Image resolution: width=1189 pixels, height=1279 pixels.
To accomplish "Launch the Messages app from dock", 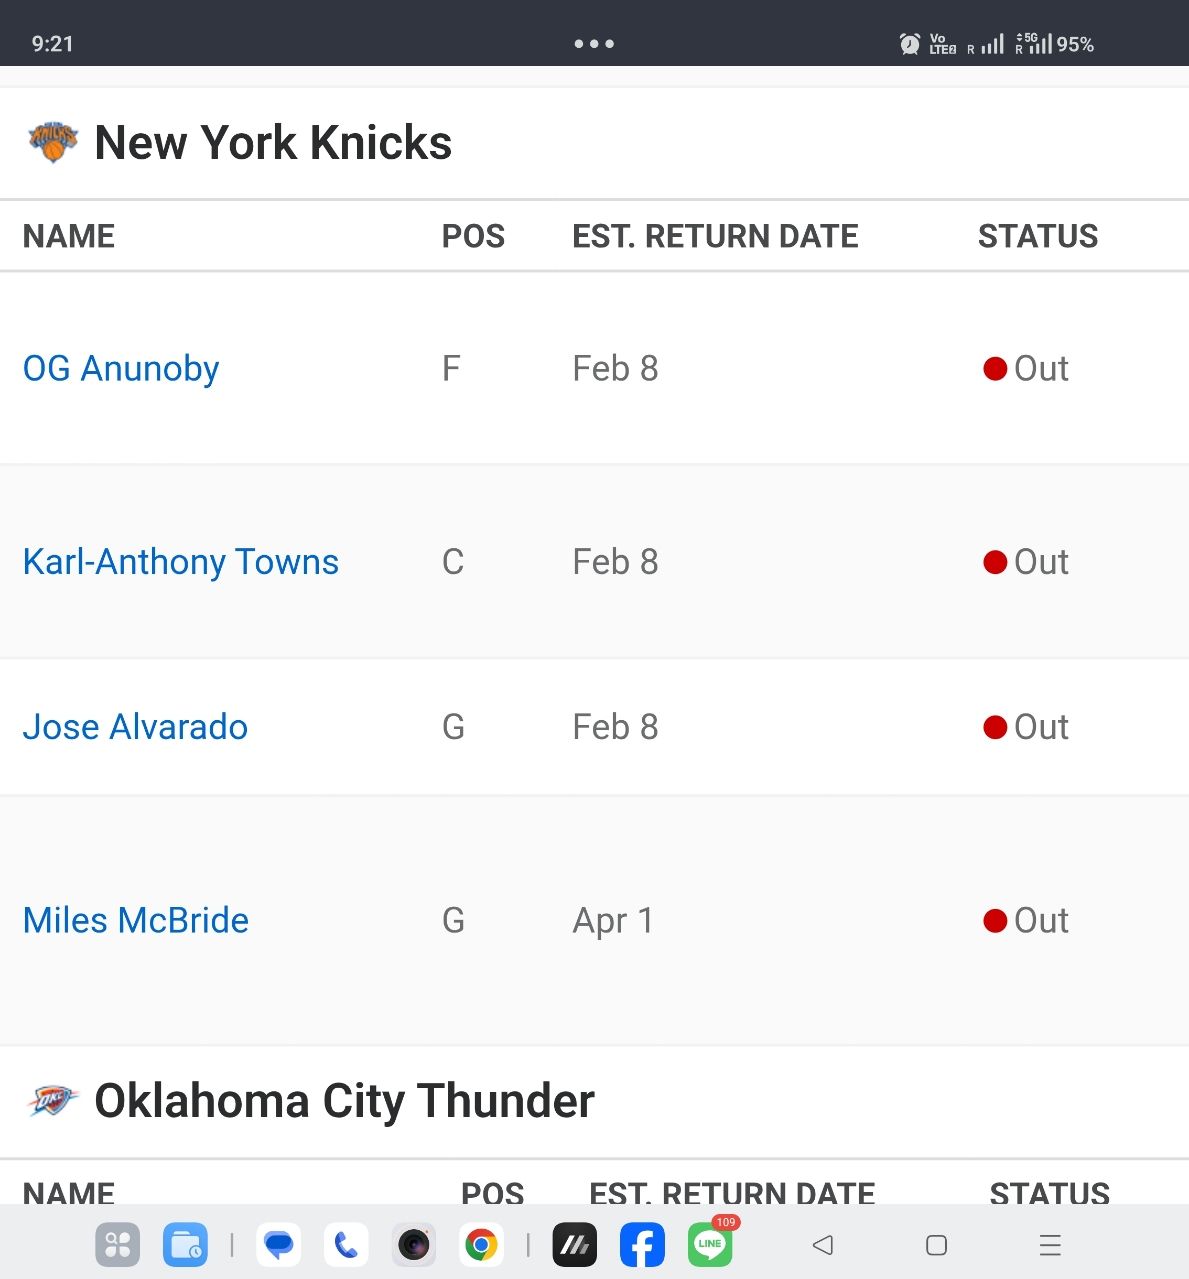I will (279, 1245).
